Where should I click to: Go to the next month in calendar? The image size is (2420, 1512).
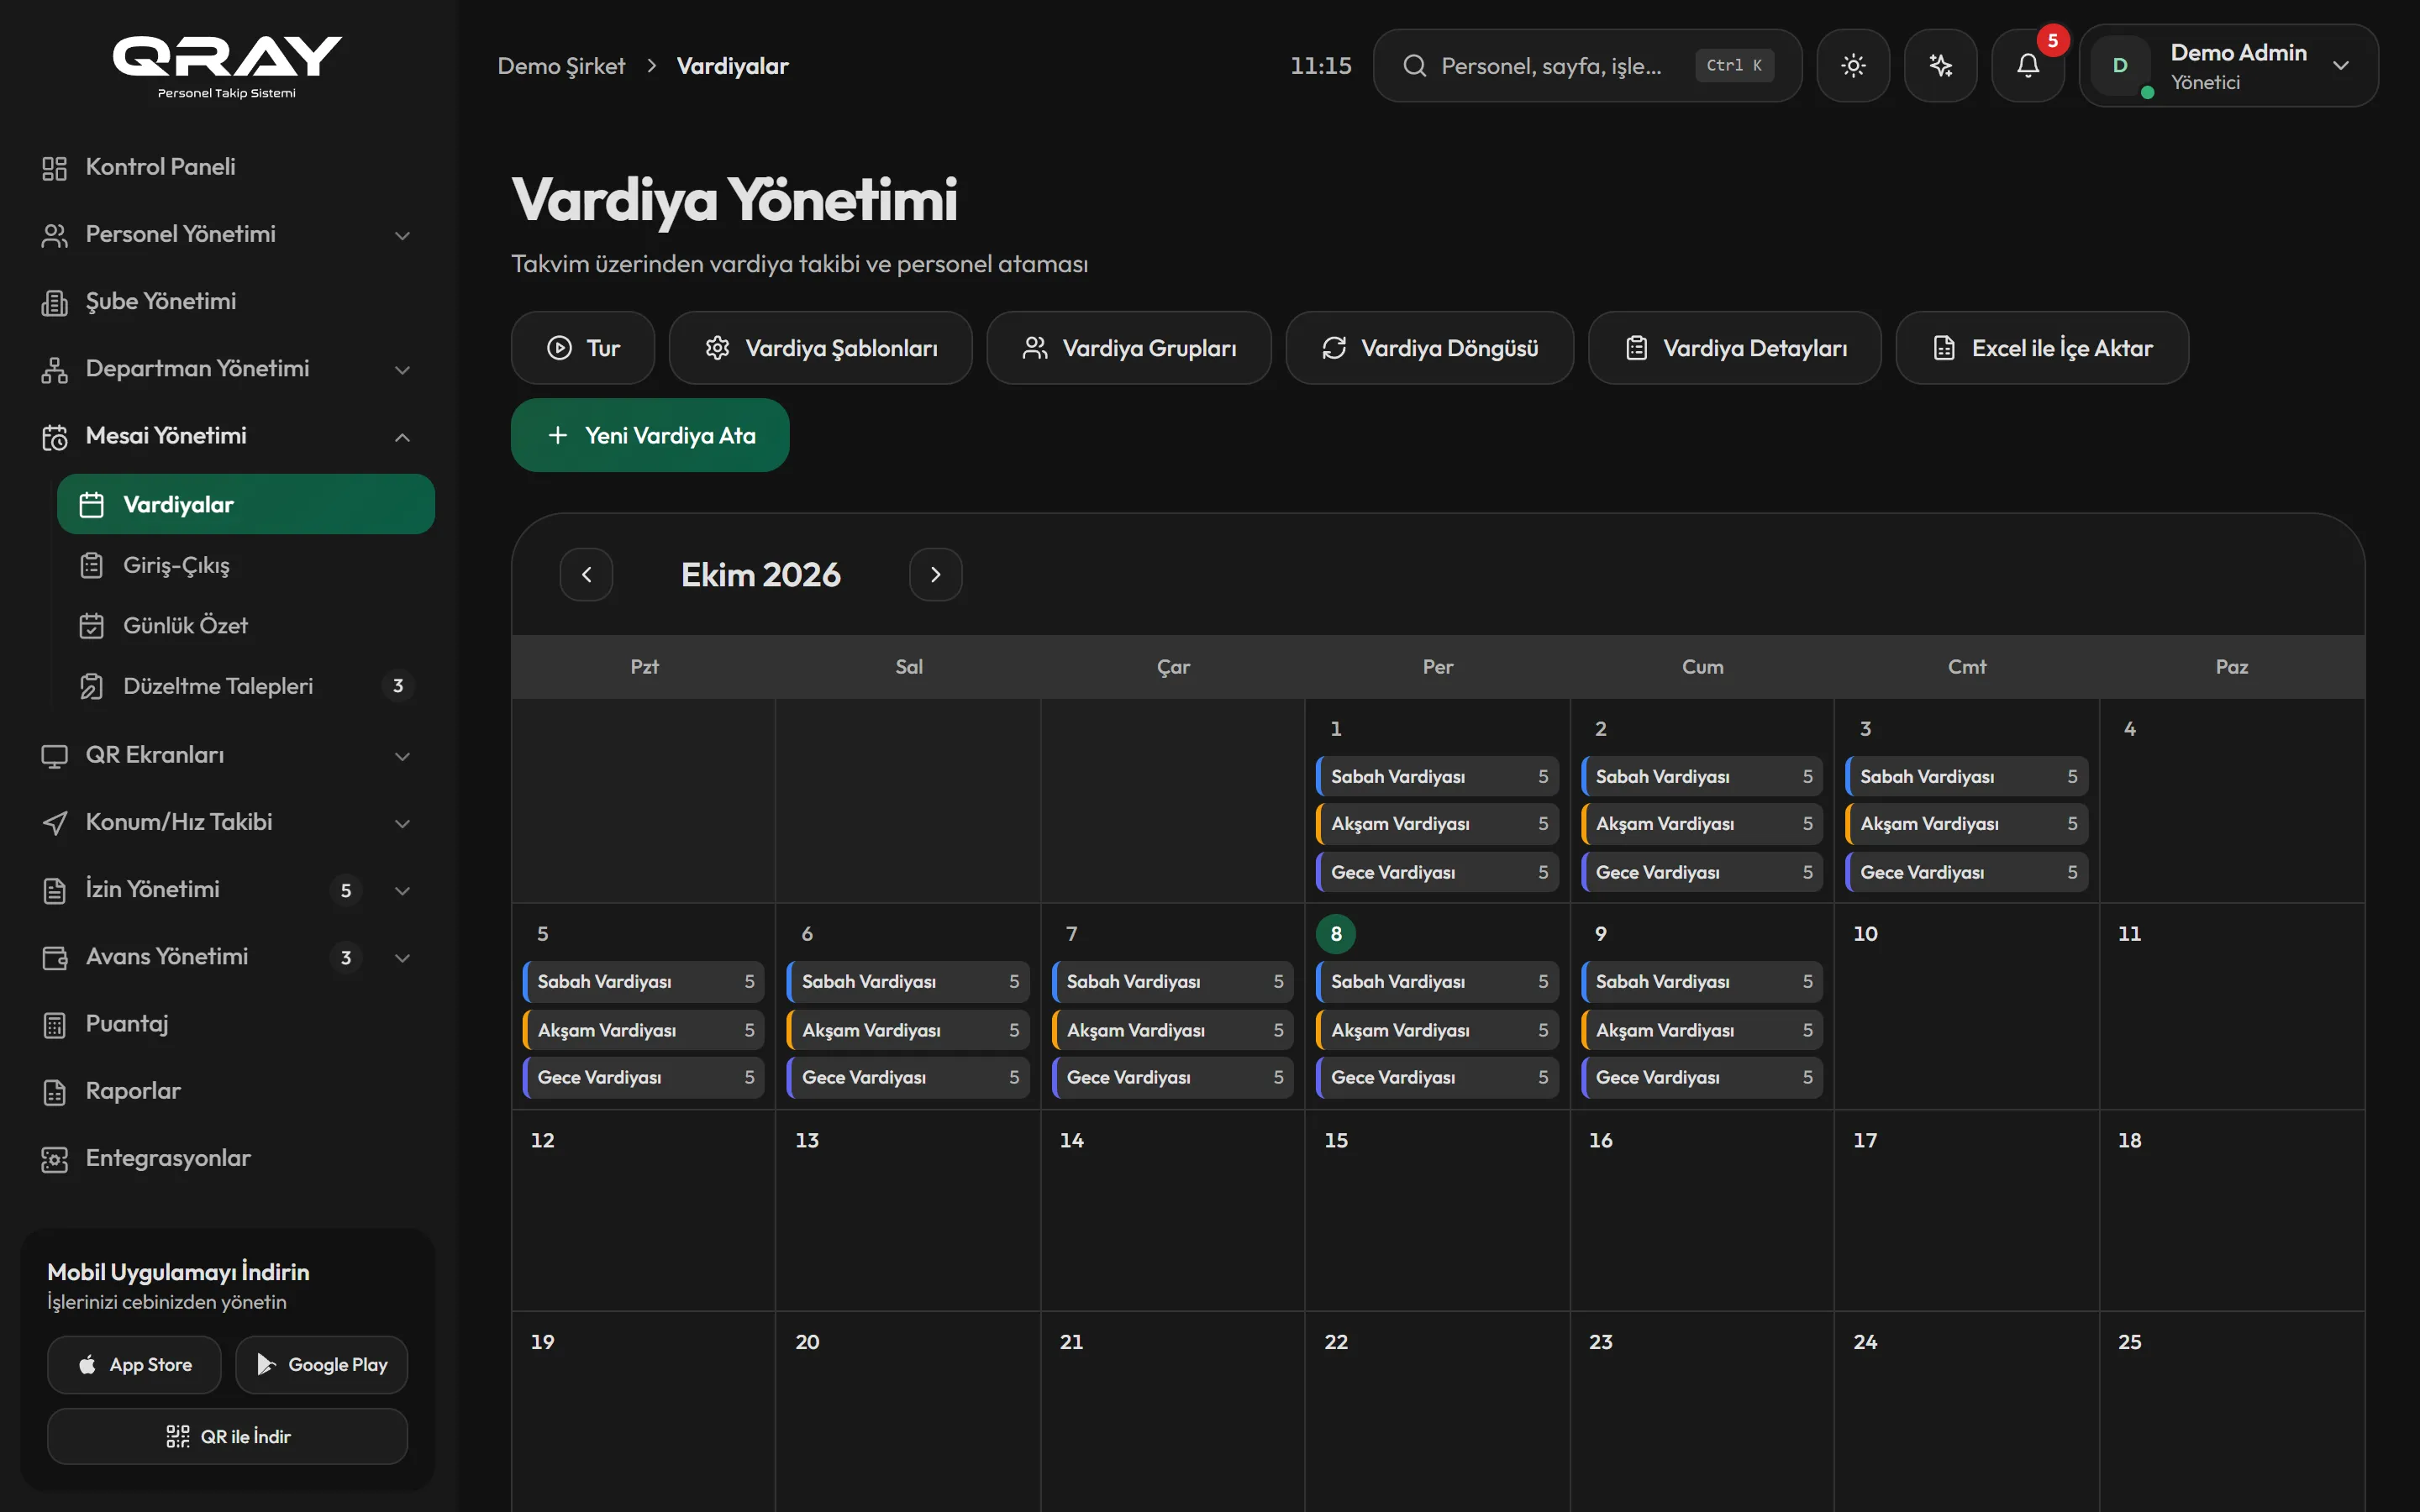(x=935, y=574)
